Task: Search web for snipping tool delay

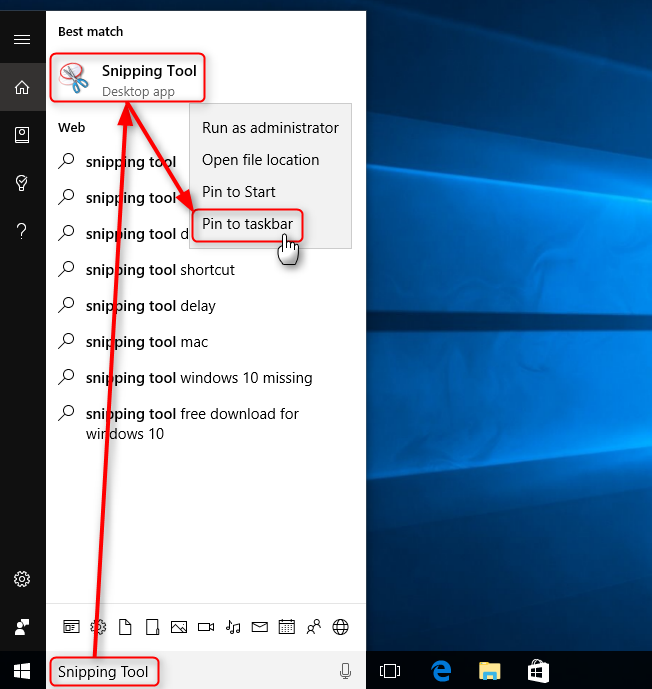Action: pyautogui.click(x=206, y=306)
